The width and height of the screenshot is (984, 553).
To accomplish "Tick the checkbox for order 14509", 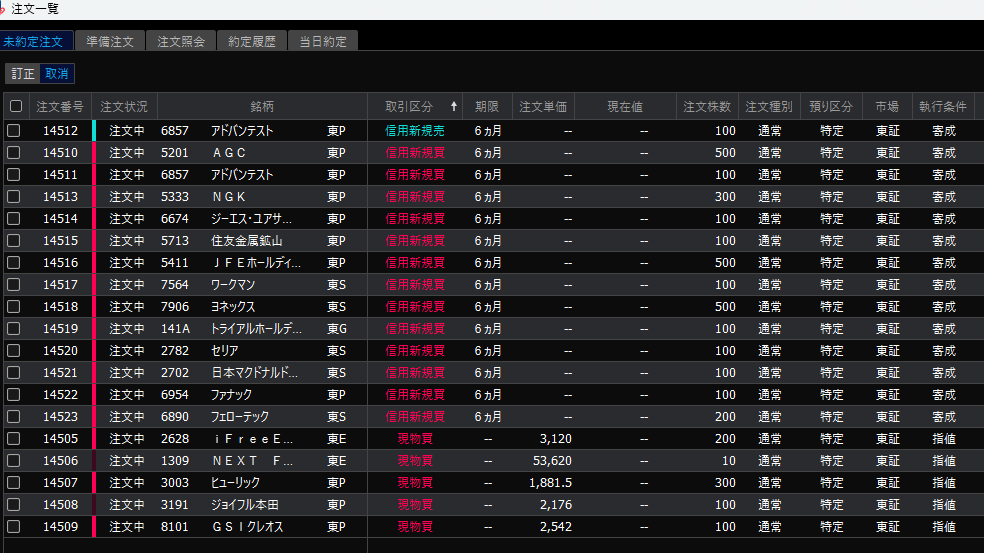I will [14, 527].
